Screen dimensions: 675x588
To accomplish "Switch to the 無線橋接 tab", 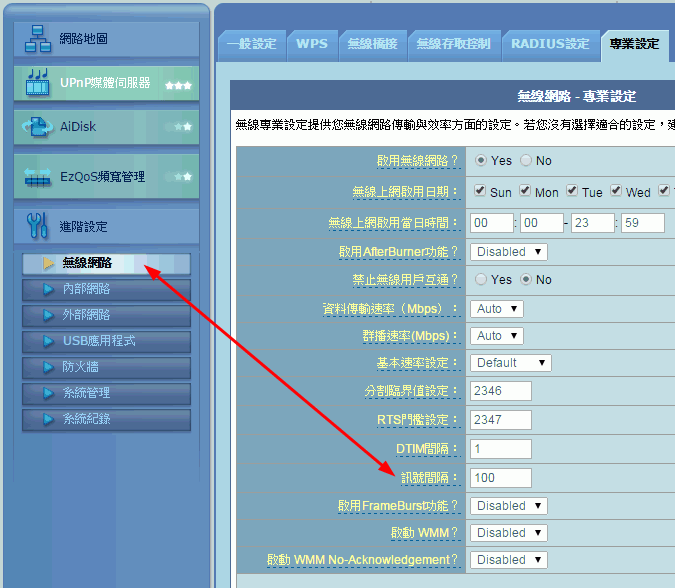I will tap(372, 44).
